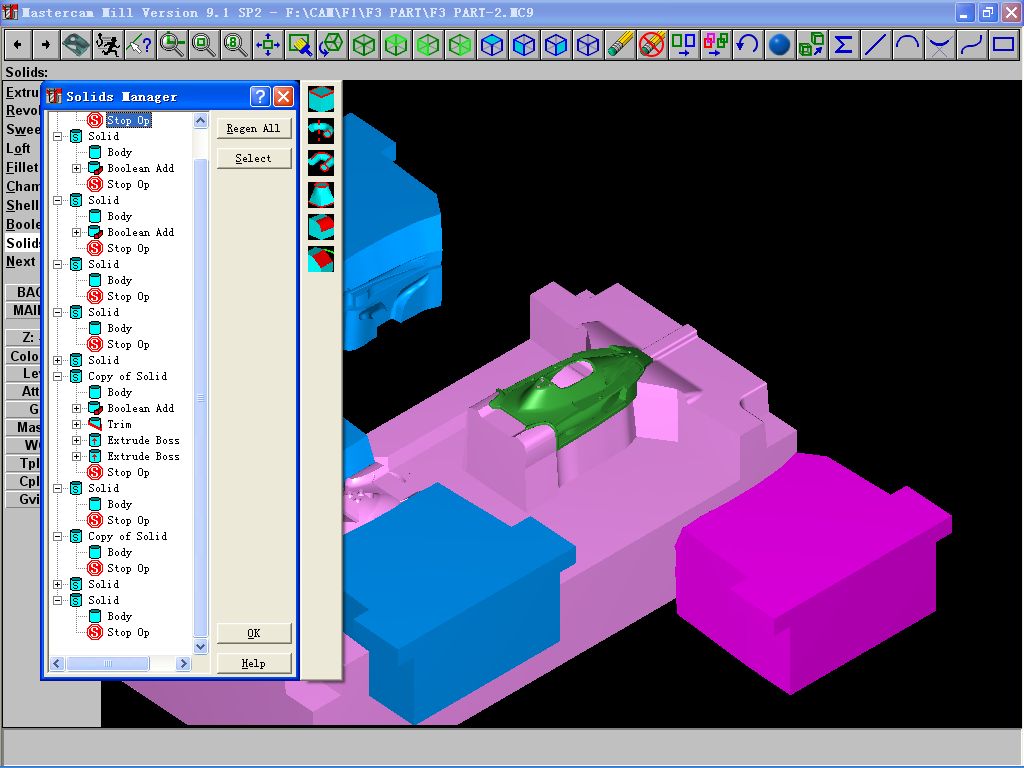Select the first Copy of Solid tree item
Viewport: 1024px width, 768px height.
[127, 376]
